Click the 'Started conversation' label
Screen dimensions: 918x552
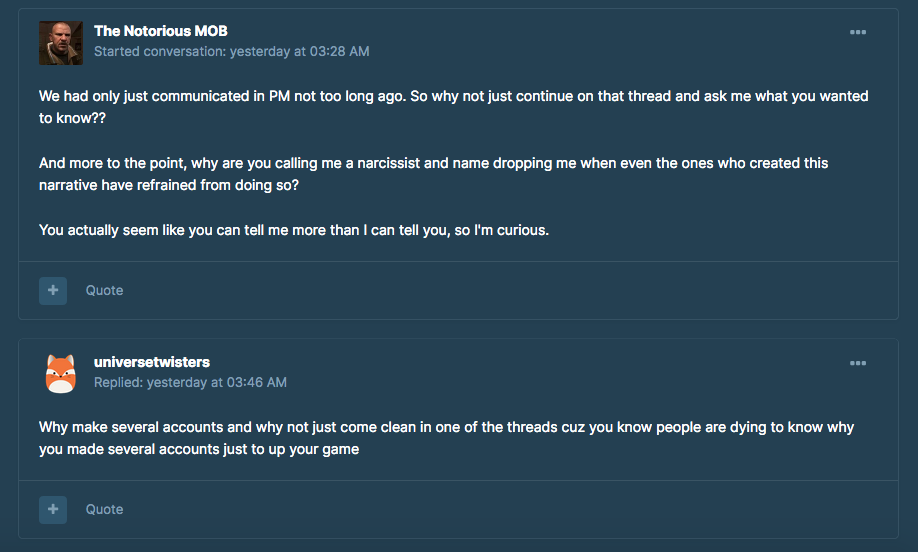point(160,52)
